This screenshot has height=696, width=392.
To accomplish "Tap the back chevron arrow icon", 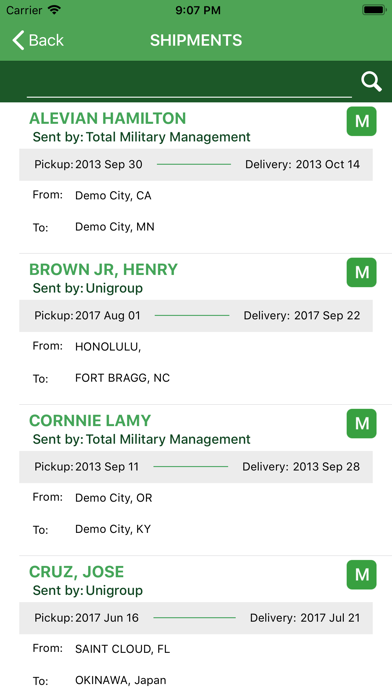I will point(18,40).
